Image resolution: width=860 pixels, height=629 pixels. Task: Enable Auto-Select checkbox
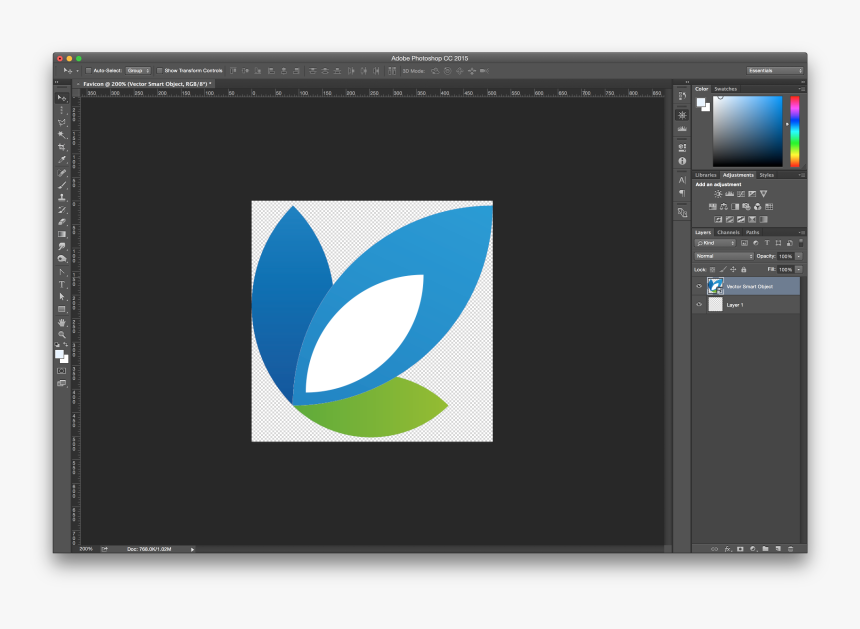(x=88, y=71)
